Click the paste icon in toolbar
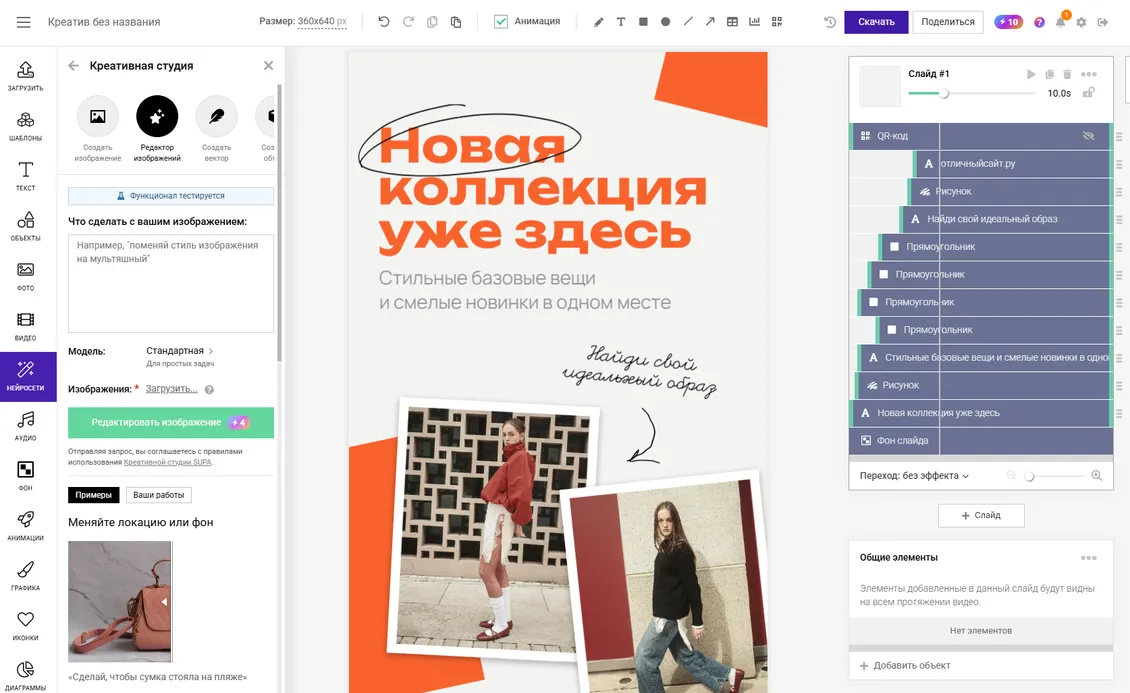 click(456, 22)
